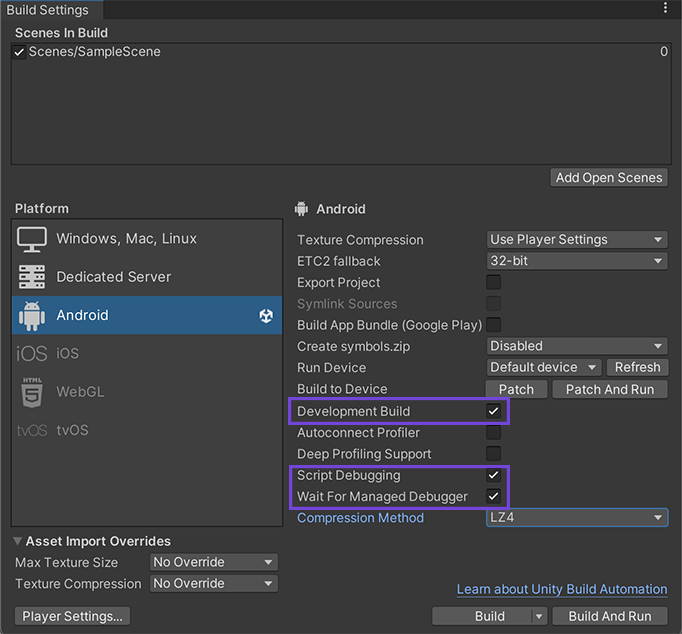Image resolution: width=682 pixels, height=634 pixels.
Task: Open the Build Settings kebab menu
Action: pos(667,9)
